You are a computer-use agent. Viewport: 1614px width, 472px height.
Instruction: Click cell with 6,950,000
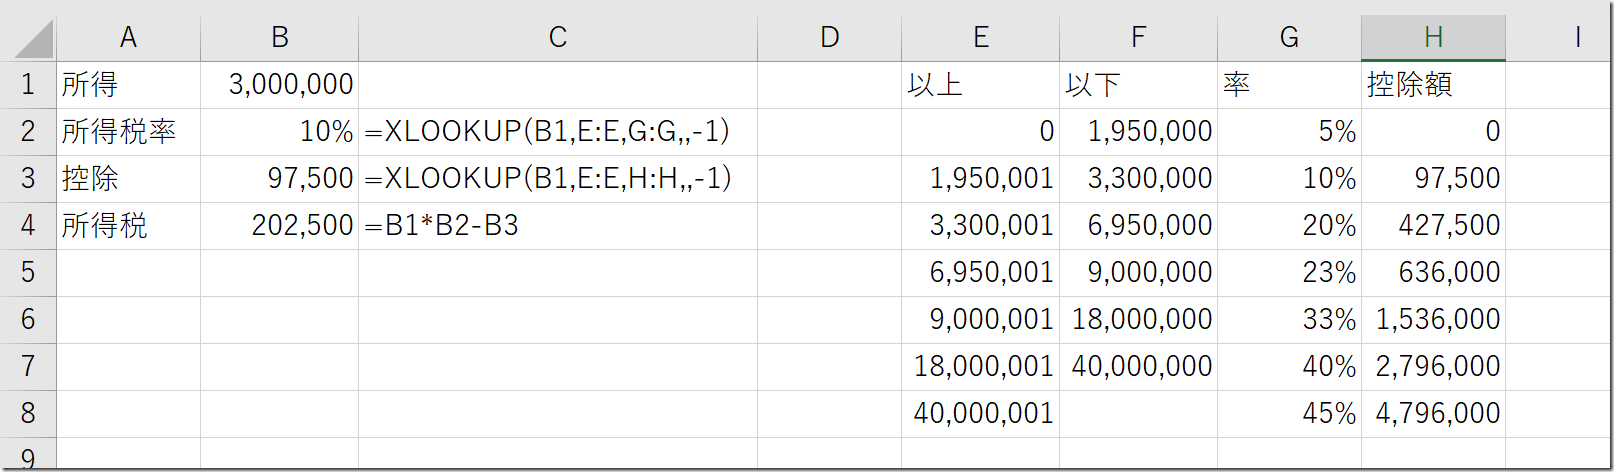pyautogui.click(x=1138, y=226)
